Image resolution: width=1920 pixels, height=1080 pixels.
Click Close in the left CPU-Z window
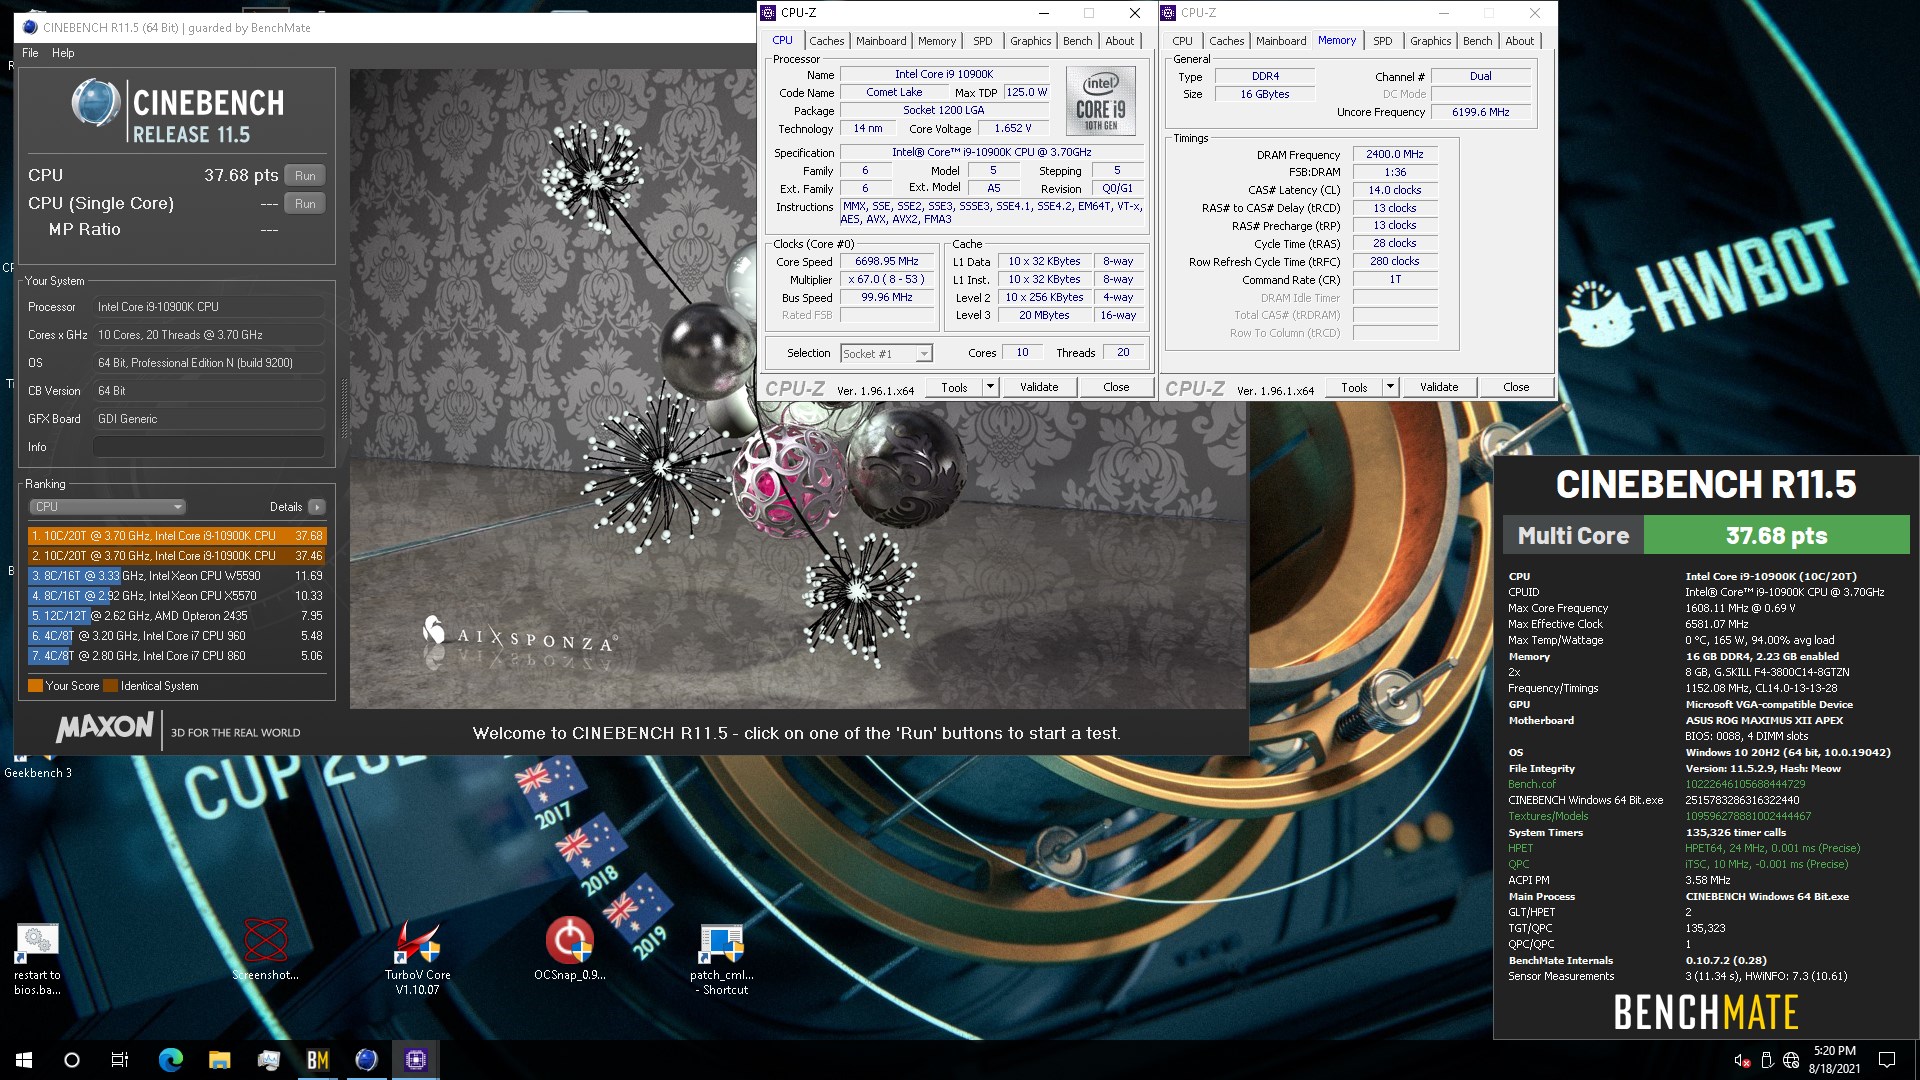(1116, 387)
